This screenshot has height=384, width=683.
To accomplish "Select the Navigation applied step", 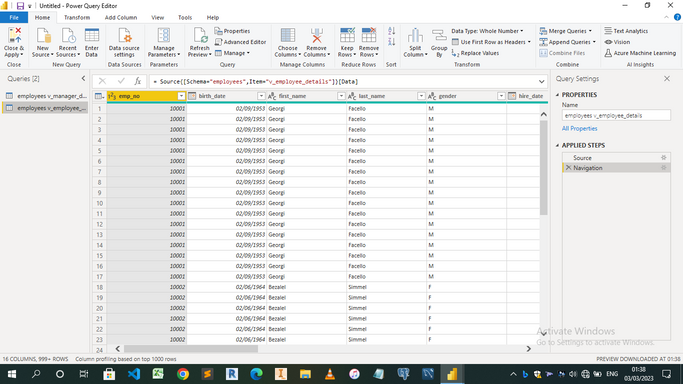I will pyautogui.click(x=616, y=168).
